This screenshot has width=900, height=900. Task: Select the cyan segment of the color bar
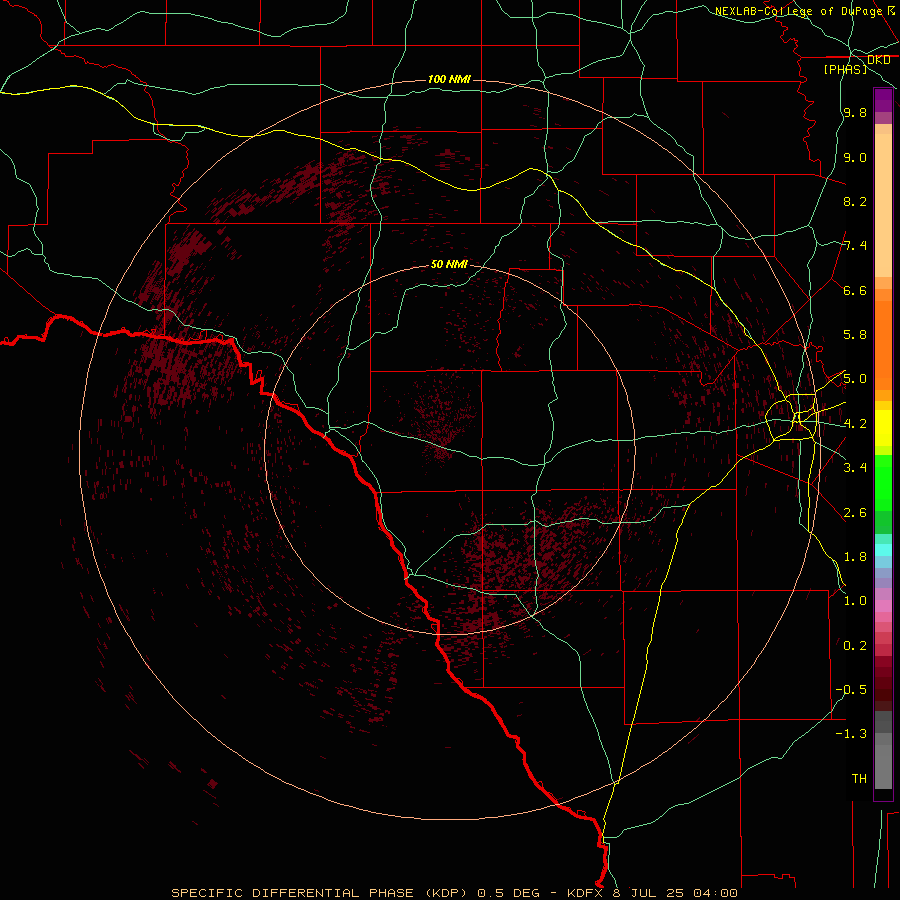point(883,550)
